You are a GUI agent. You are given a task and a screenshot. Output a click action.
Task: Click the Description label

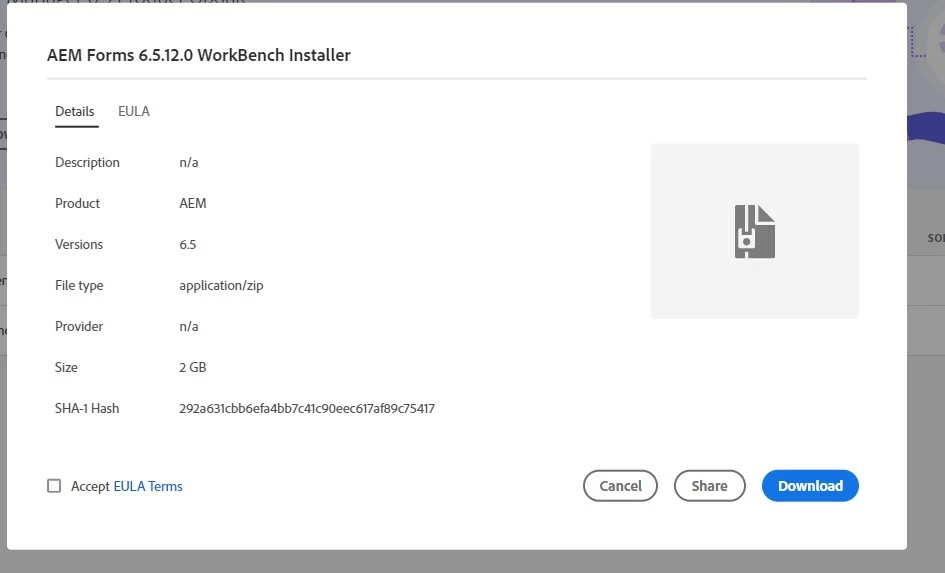[87, 163]
